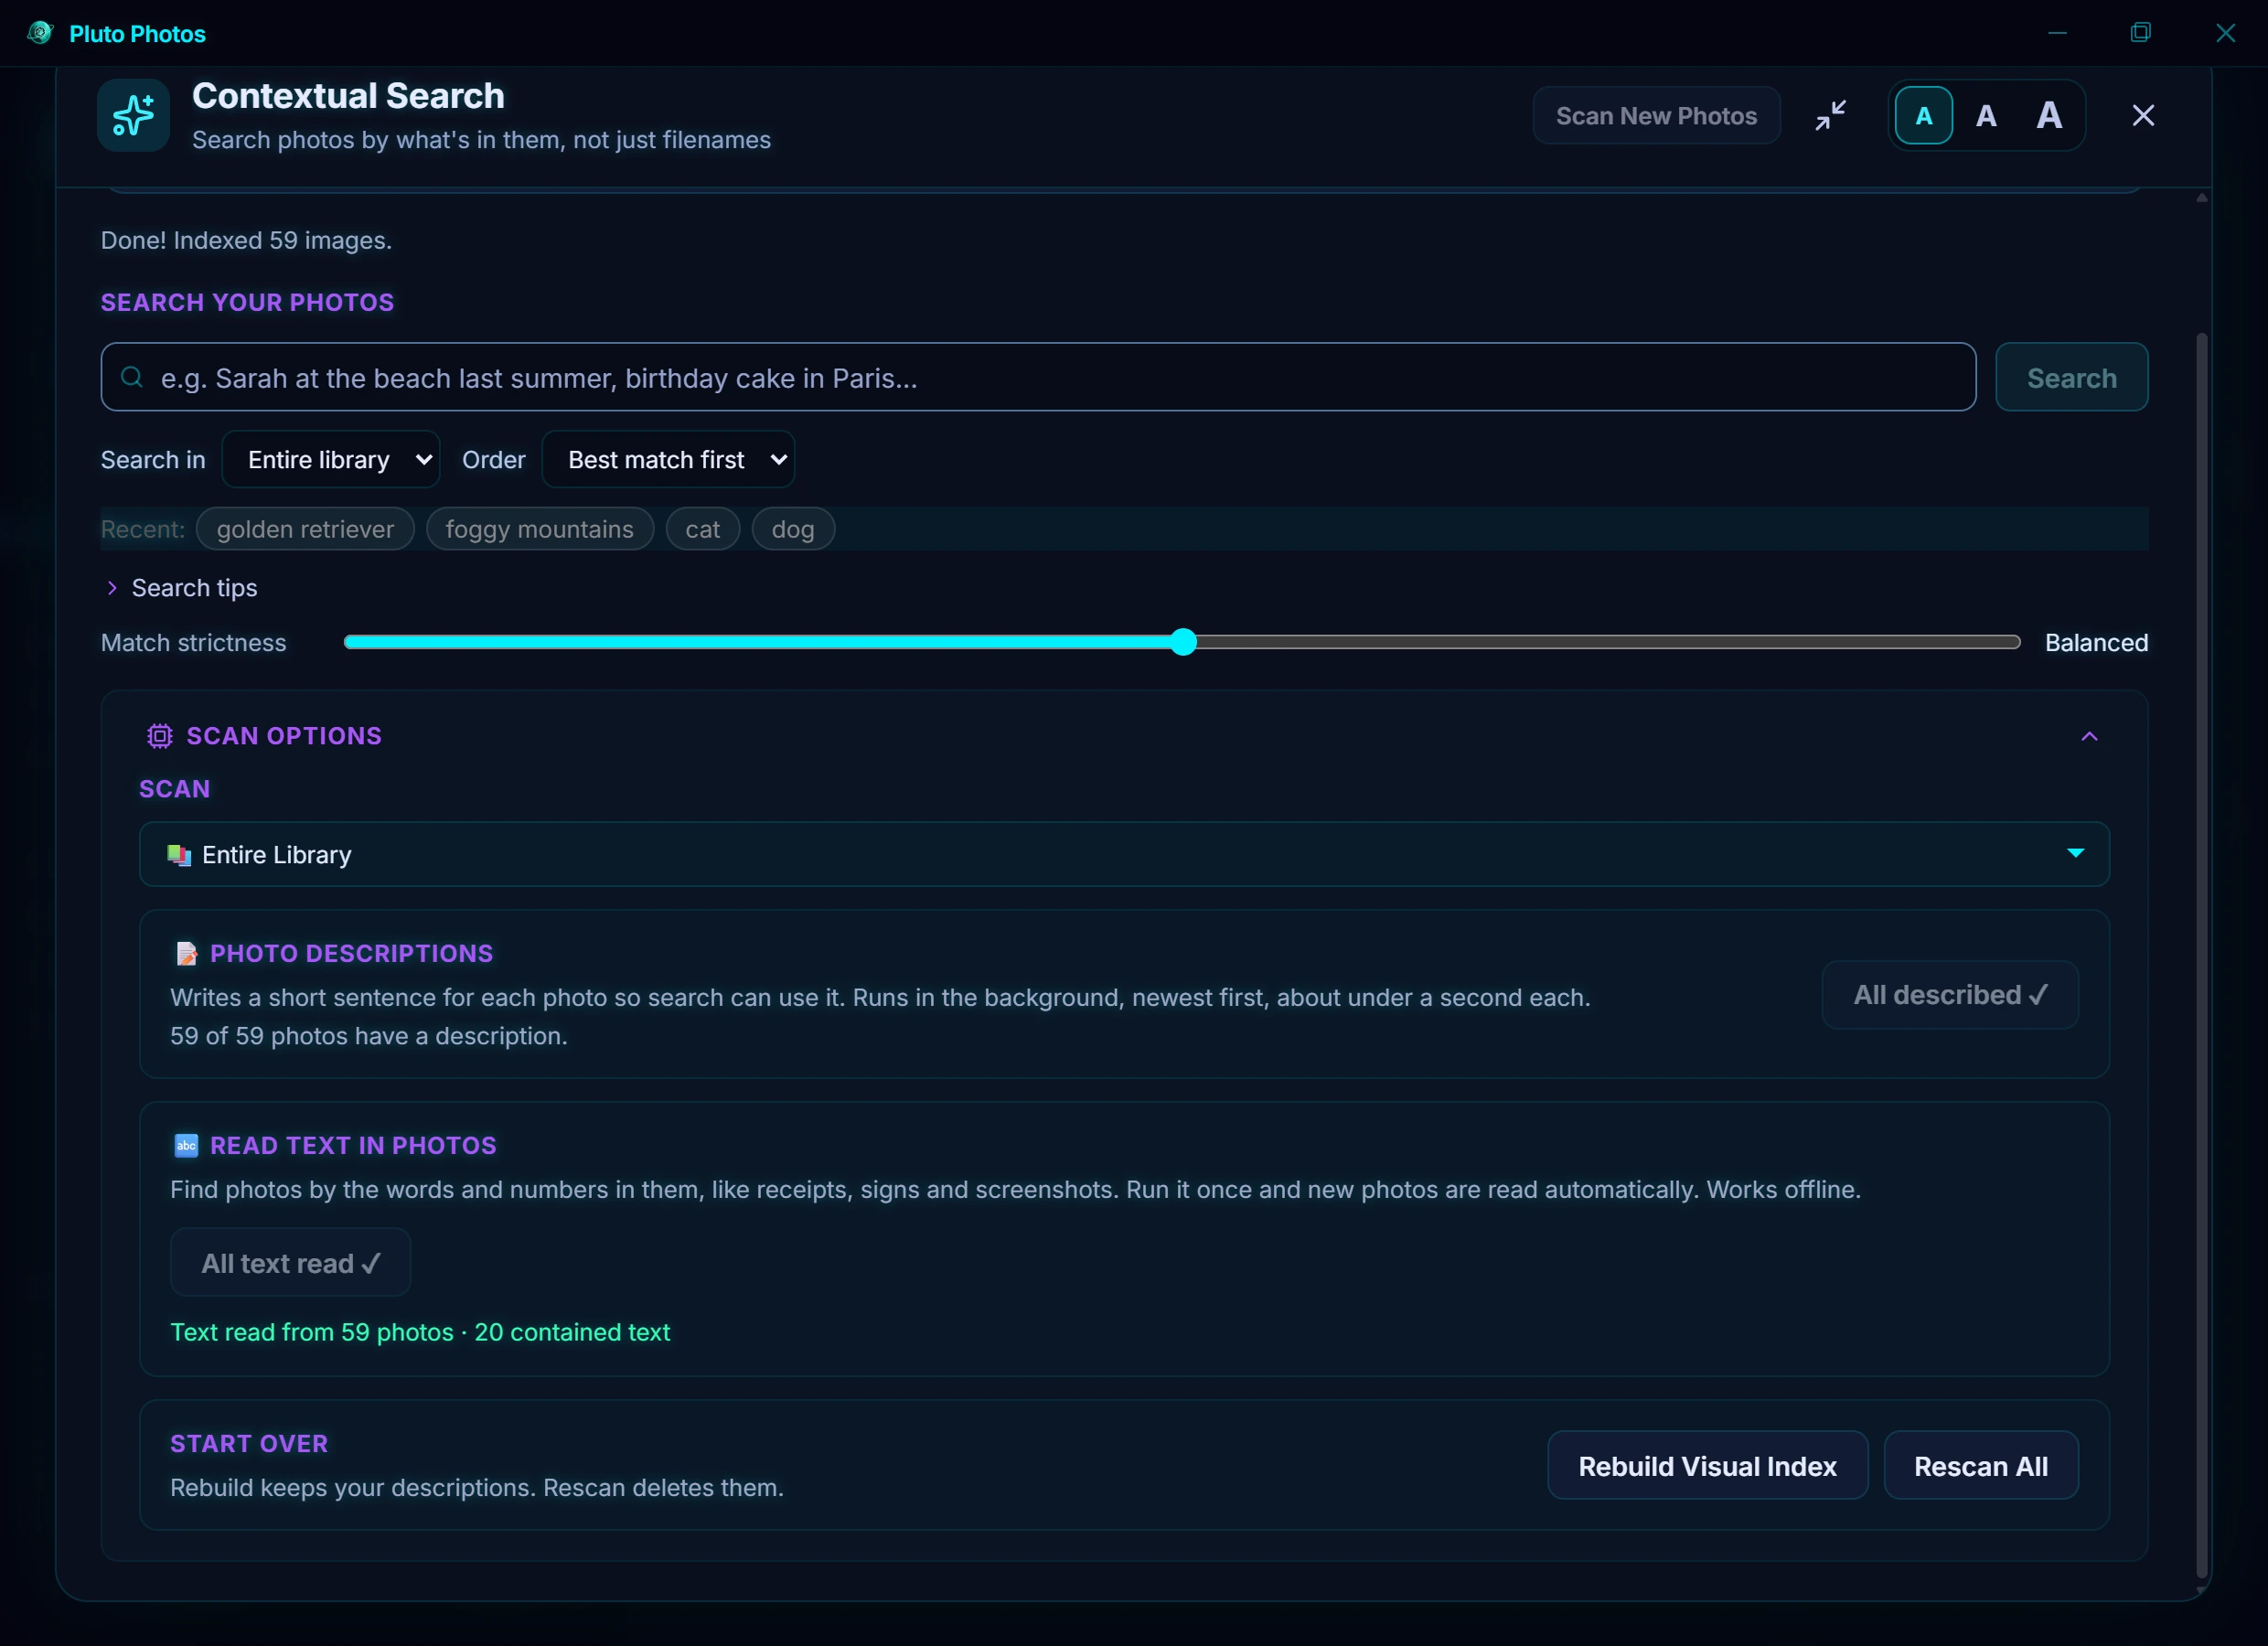Click 59 of 59 photos have a description
The width and height of the screenshot is (2268, 1646).
(x=369, y=1036)
